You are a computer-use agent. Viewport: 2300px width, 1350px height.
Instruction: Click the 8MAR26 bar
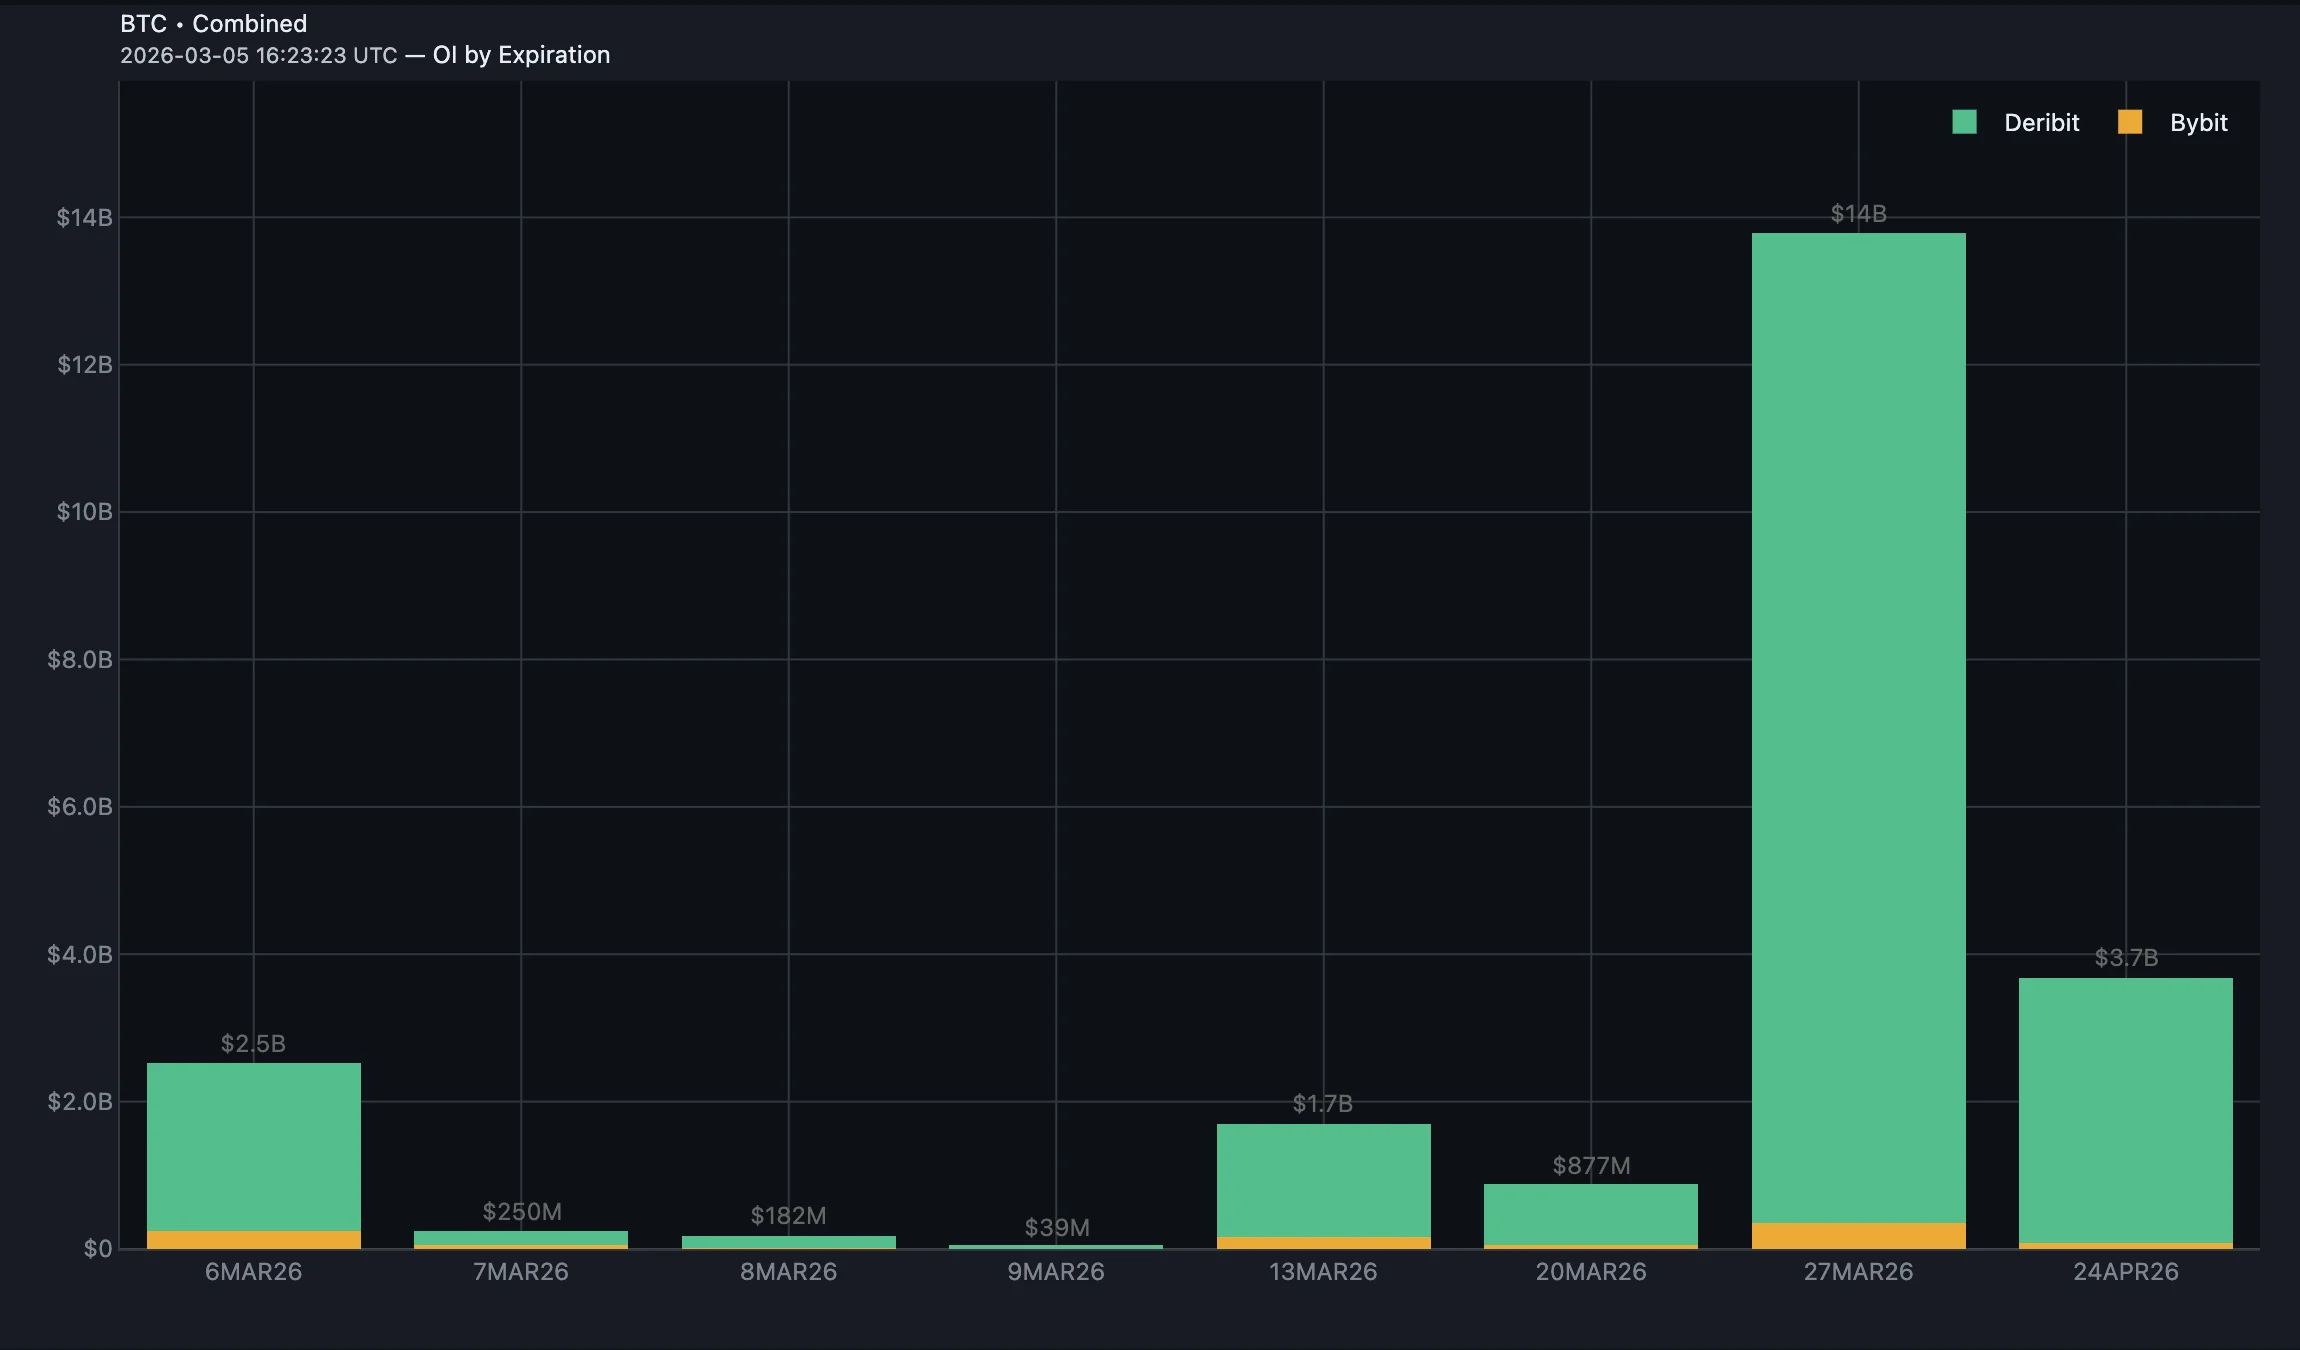click(788, 1241)
